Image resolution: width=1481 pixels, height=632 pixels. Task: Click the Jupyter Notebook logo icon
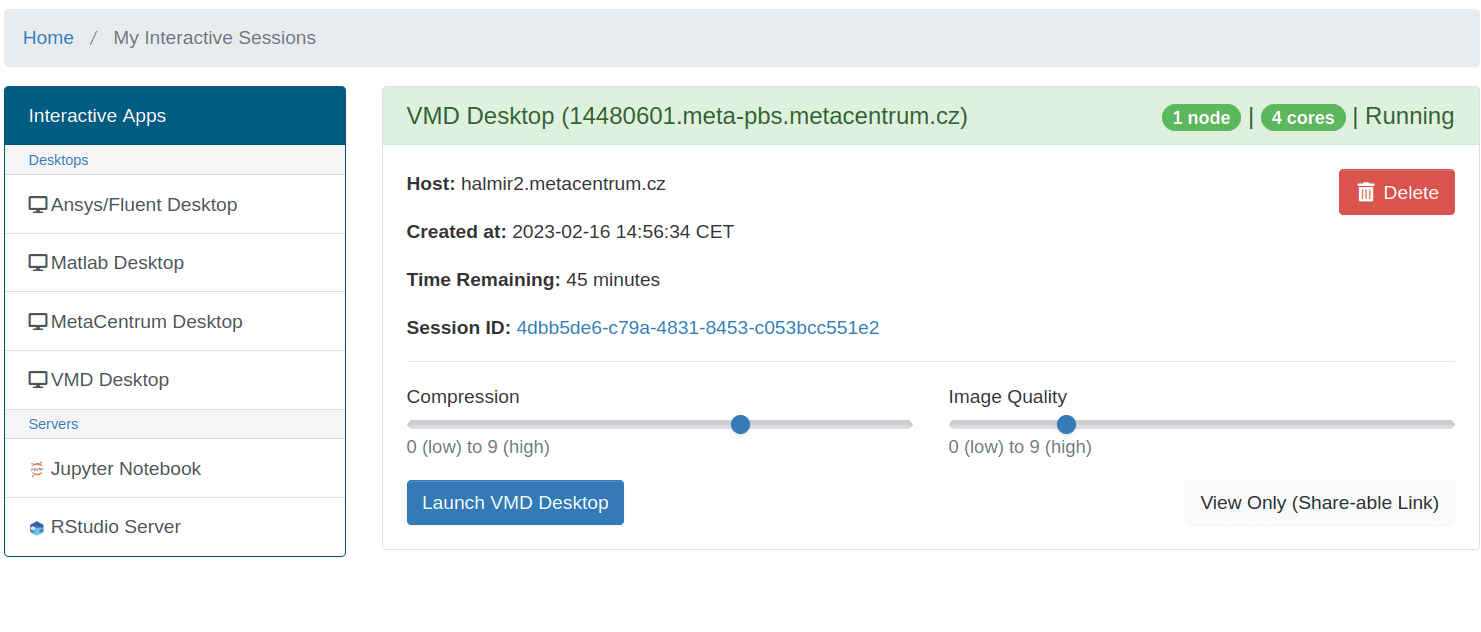37,469
